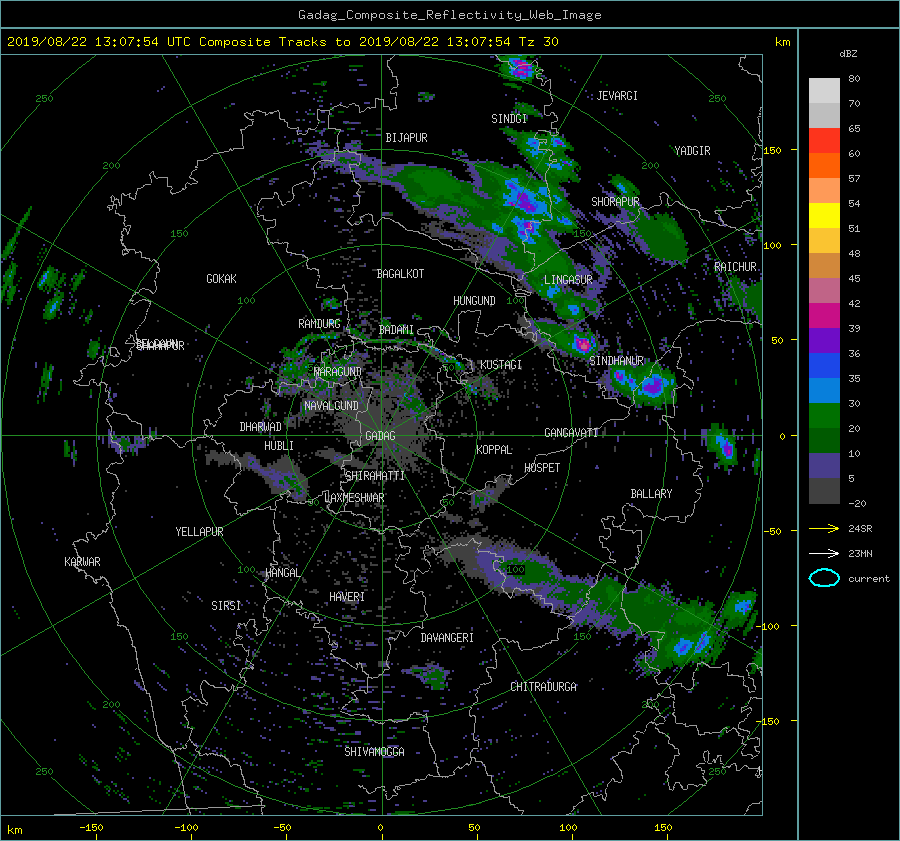The image size is (900, 841).
Task: Click the SINDHANUR city label
Action: 616,361
